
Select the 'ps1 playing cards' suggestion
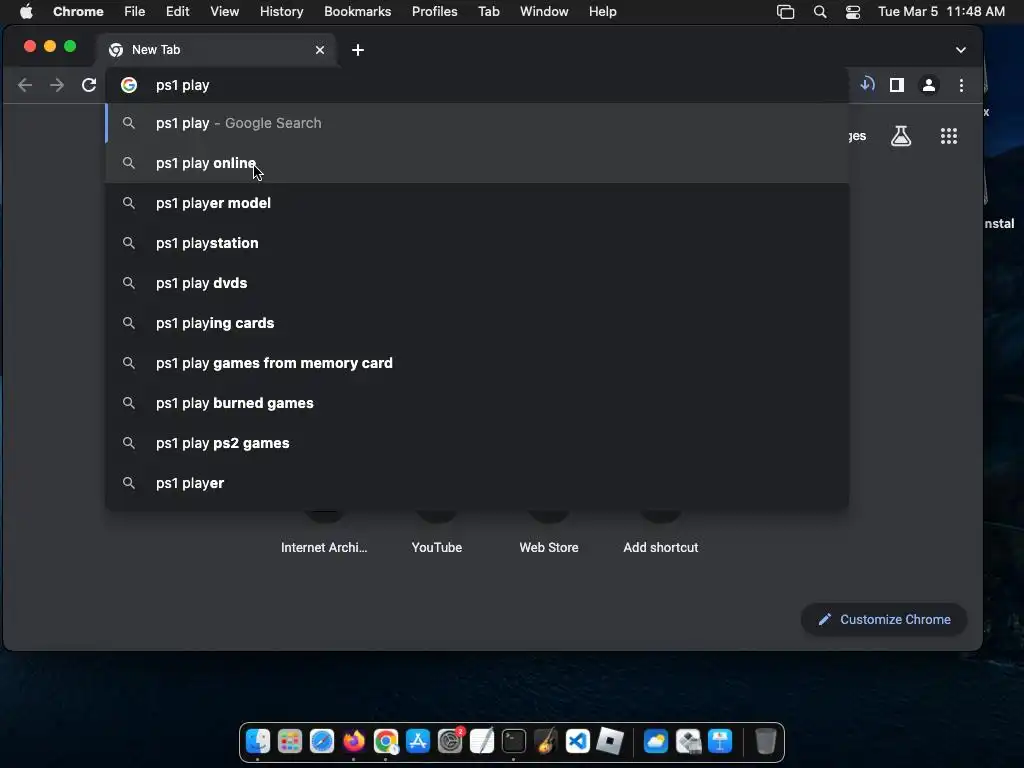coord(477,323)
